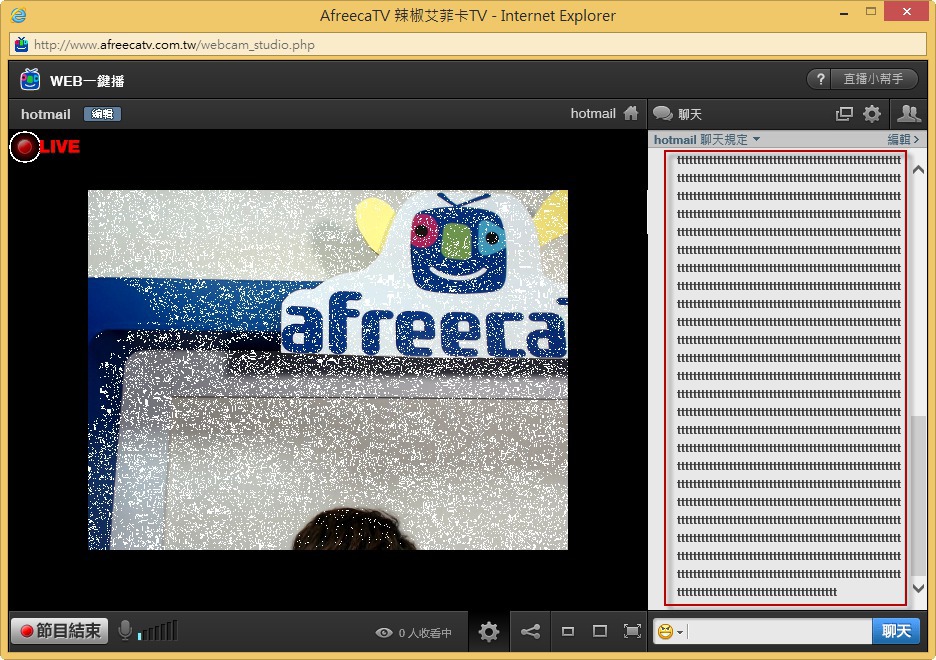Open the emoticon picker
Image resolution: width=936 pixels, height=660 pixels.
669,631
